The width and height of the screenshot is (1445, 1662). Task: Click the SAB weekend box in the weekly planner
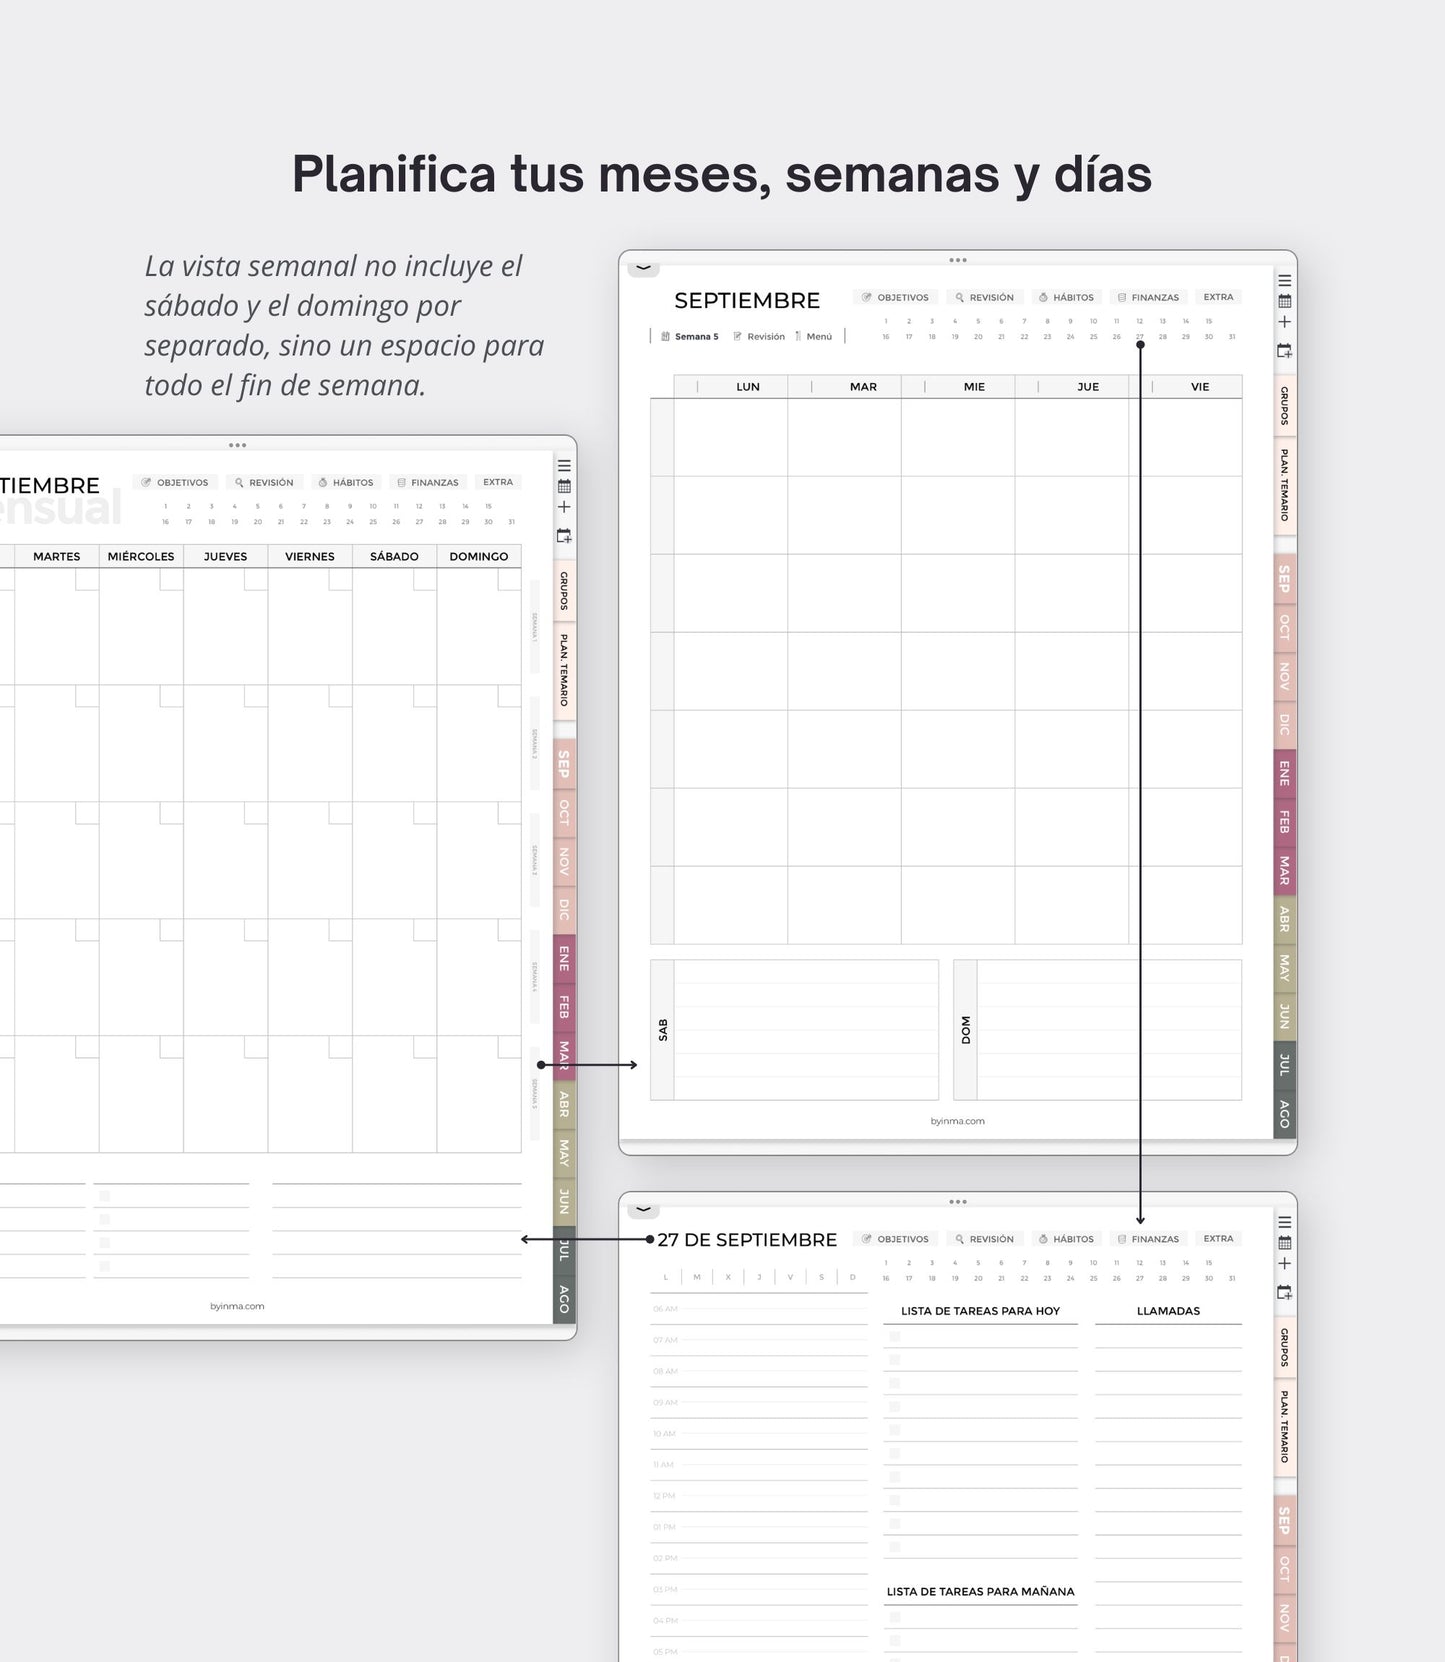point(795,1030)
